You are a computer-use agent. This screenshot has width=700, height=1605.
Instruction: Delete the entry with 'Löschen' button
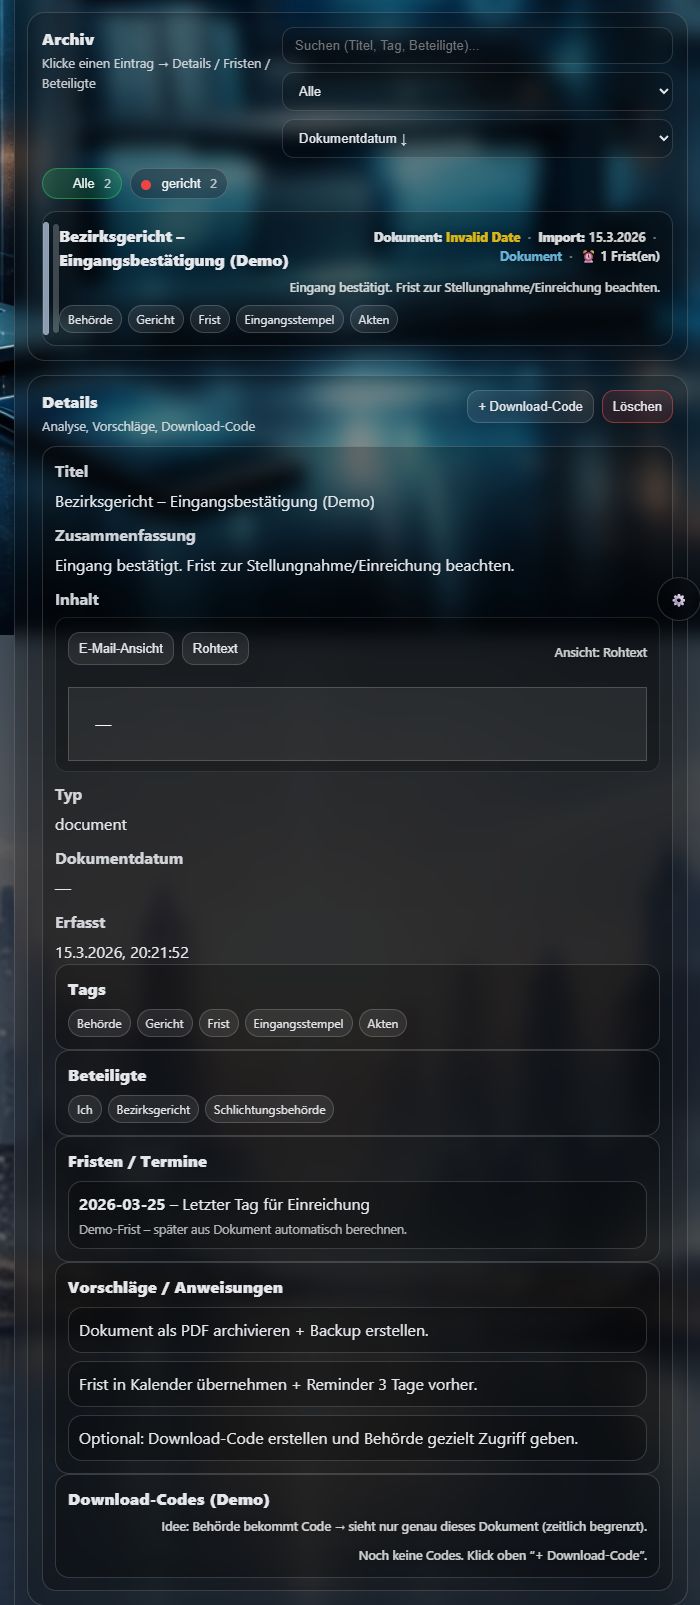point(637,407)
